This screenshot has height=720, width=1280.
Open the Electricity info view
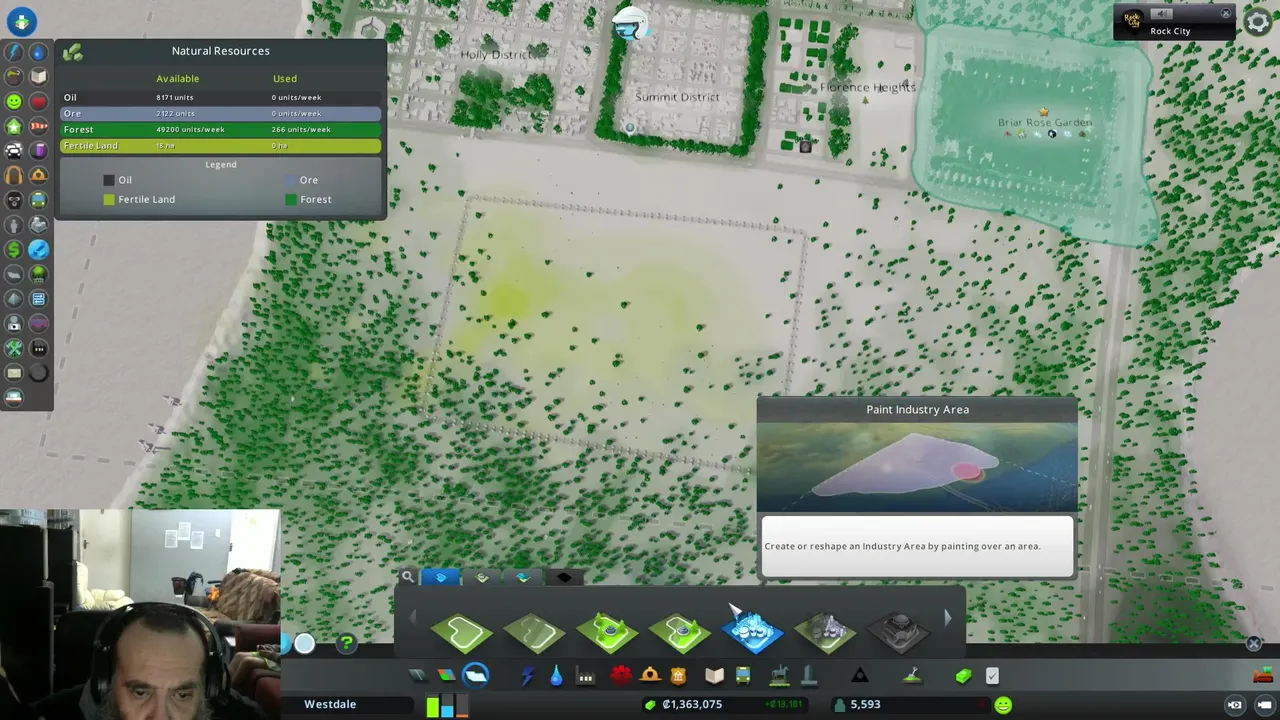point(14,52)
